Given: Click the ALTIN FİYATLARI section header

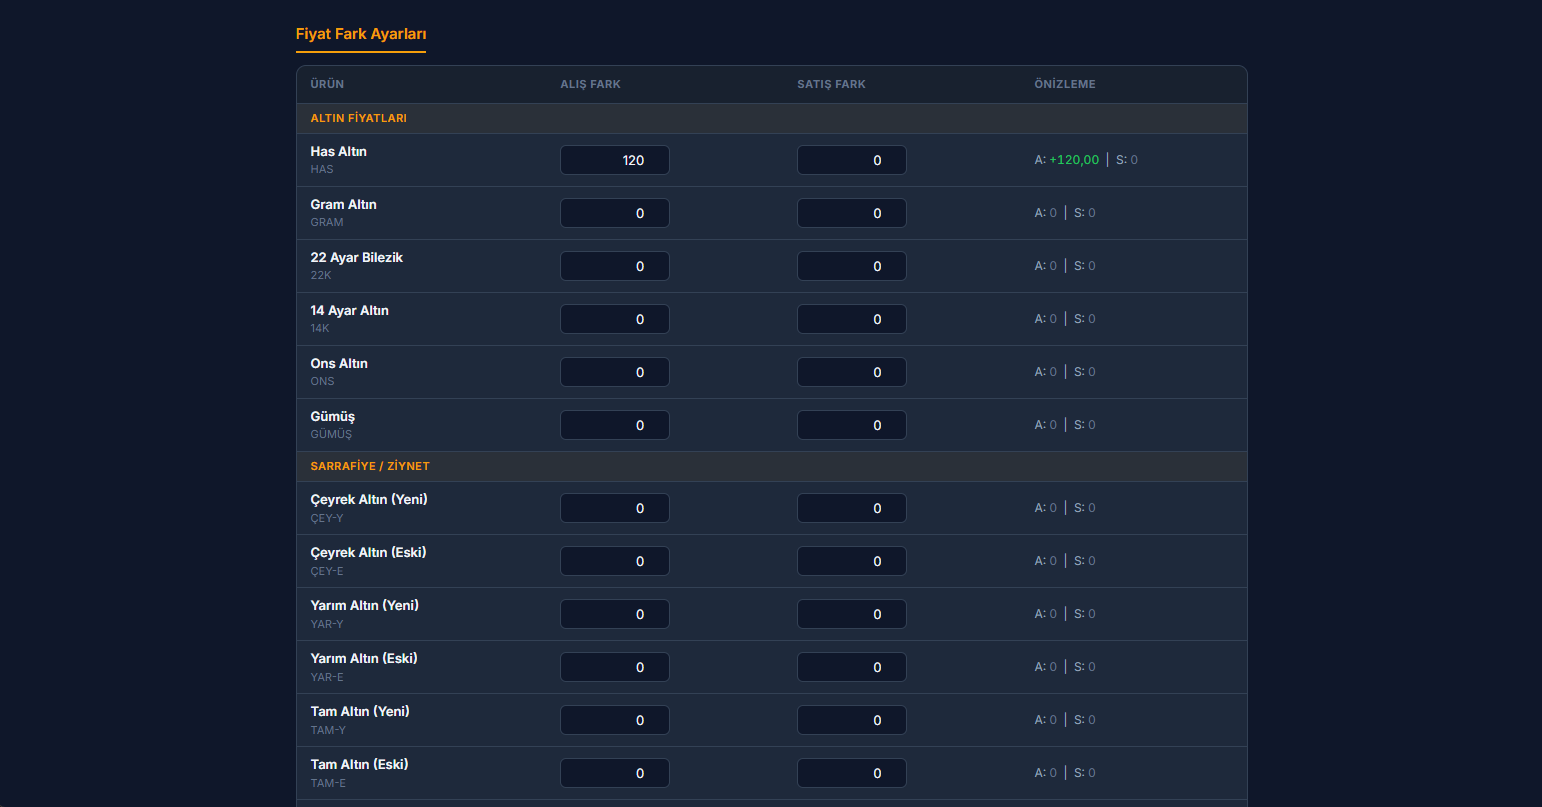Looking at the screenshot, I should 358,118.
